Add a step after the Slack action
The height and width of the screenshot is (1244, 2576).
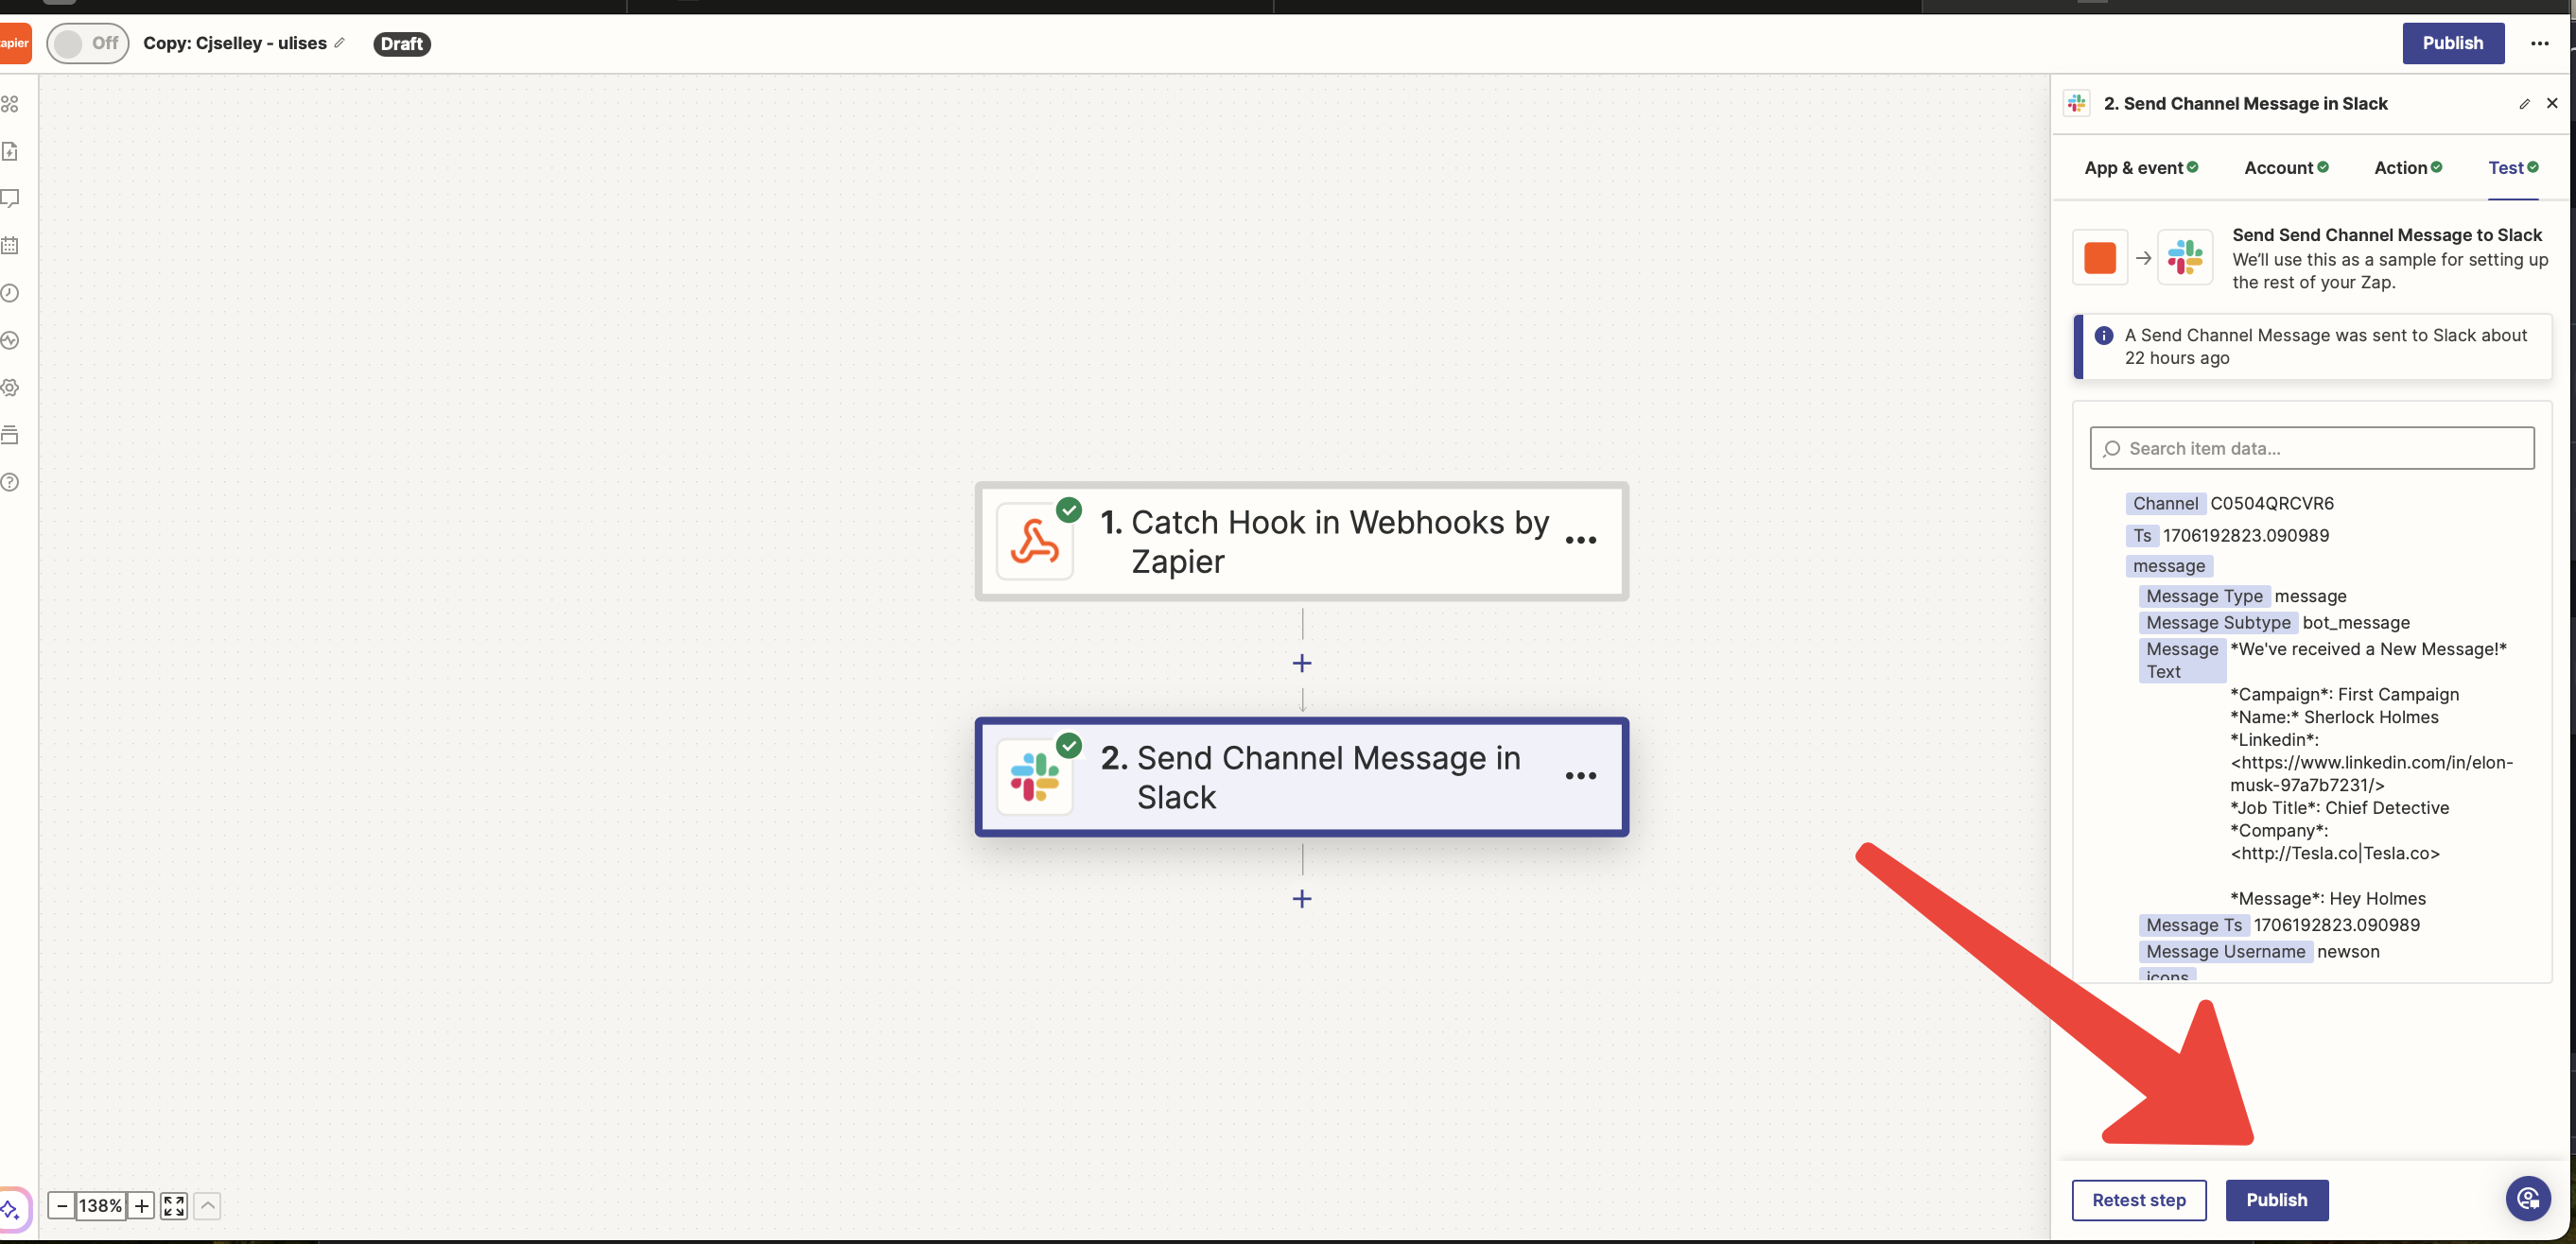tap(1301, 898)
